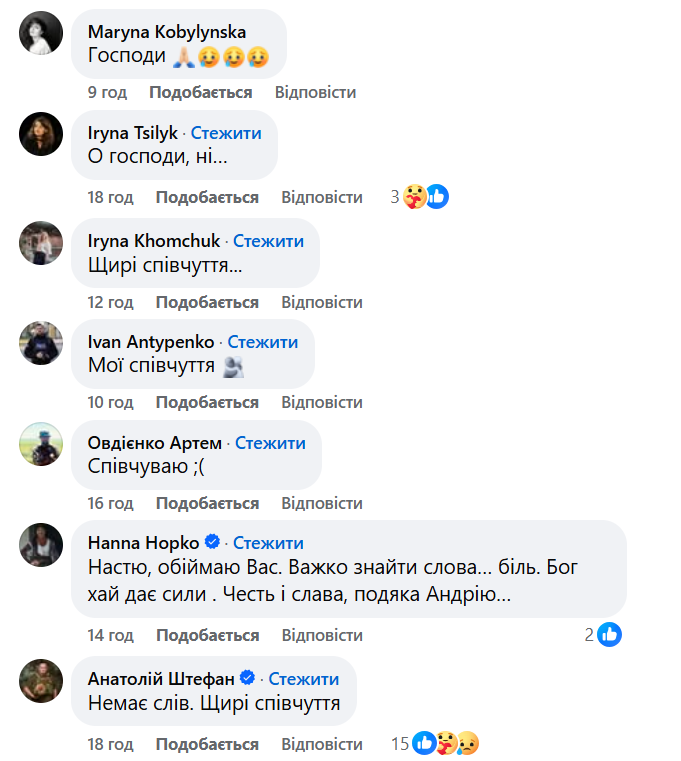681x761 pixels.
Task: View reaction emojis on Анатолій Штефан's comment
Action: click(447, 744)
